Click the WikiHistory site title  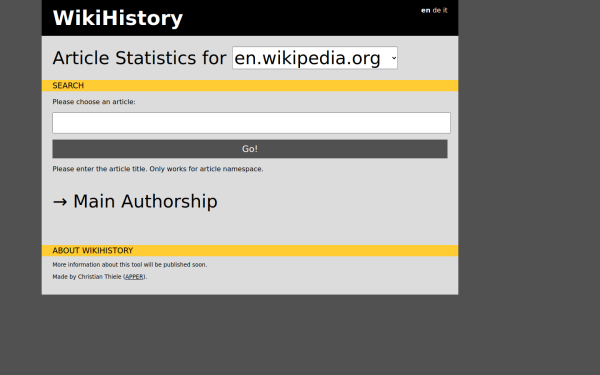tap(117, 18)
